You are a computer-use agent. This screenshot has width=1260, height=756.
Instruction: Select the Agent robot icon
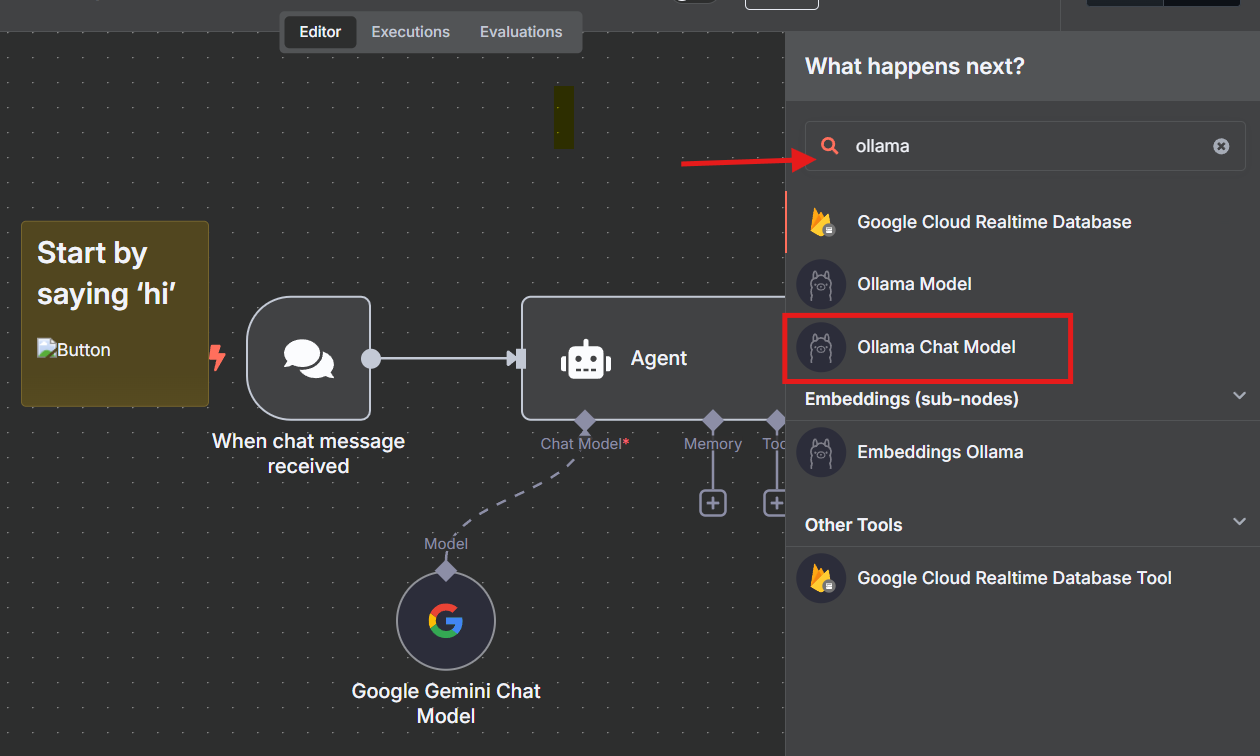point(585,359)
